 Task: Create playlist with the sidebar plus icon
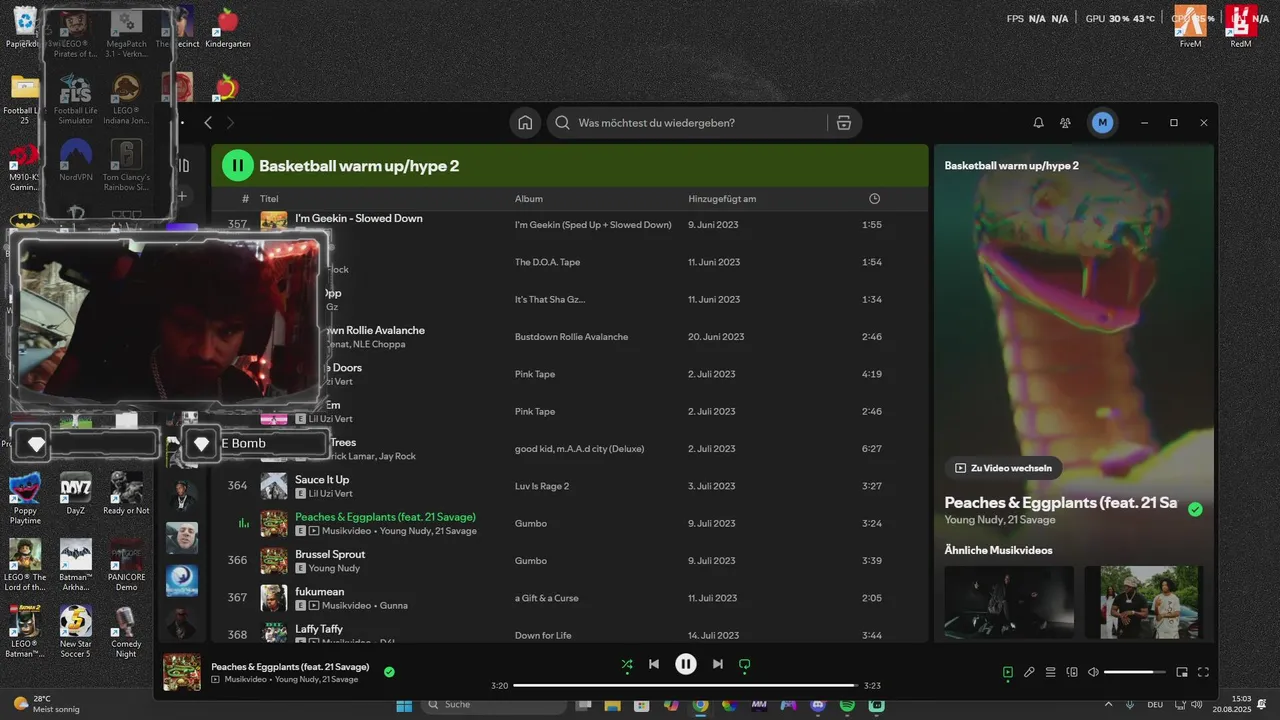183,197
